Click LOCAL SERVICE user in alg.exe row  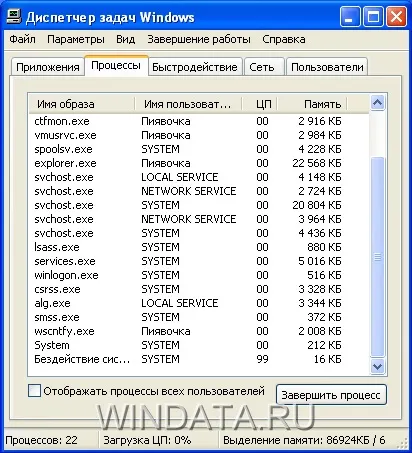coord(180,303)
